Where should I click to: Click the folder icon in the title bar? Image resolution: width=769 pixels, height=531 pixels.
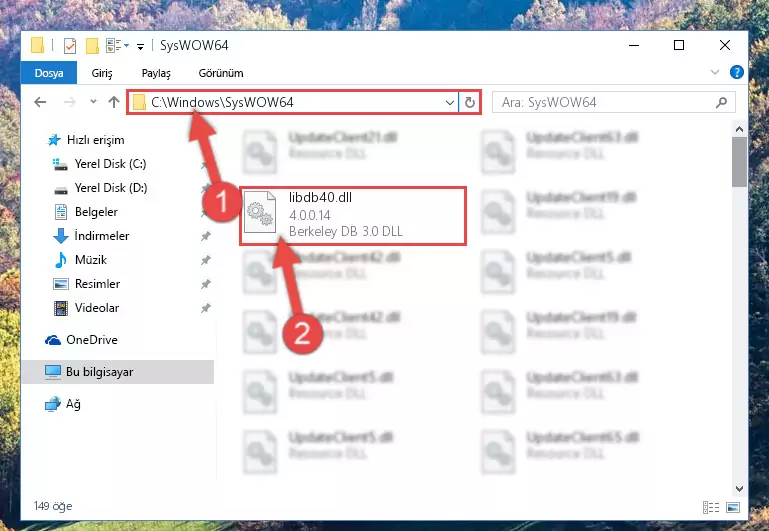pos(37,45)
